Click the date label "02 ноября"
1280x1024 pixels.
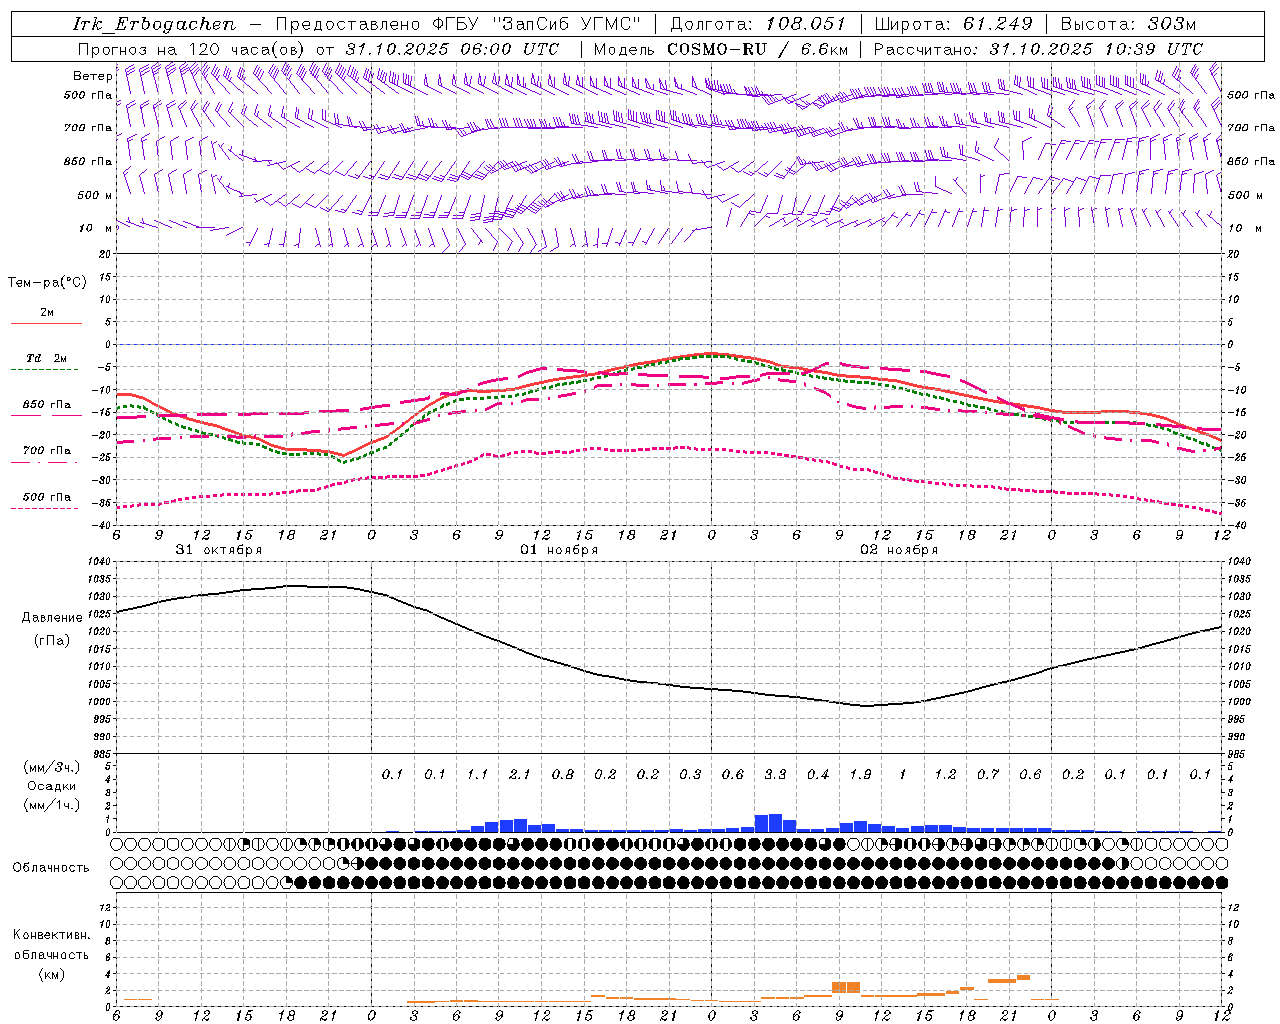(x=899, y=550)
